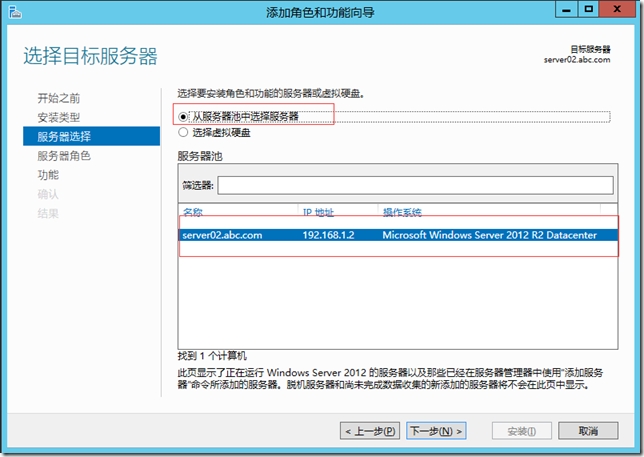Click the 上一步(P) back button
The image size is (644, 457).
pyautogui.click(x=370, y=431)
